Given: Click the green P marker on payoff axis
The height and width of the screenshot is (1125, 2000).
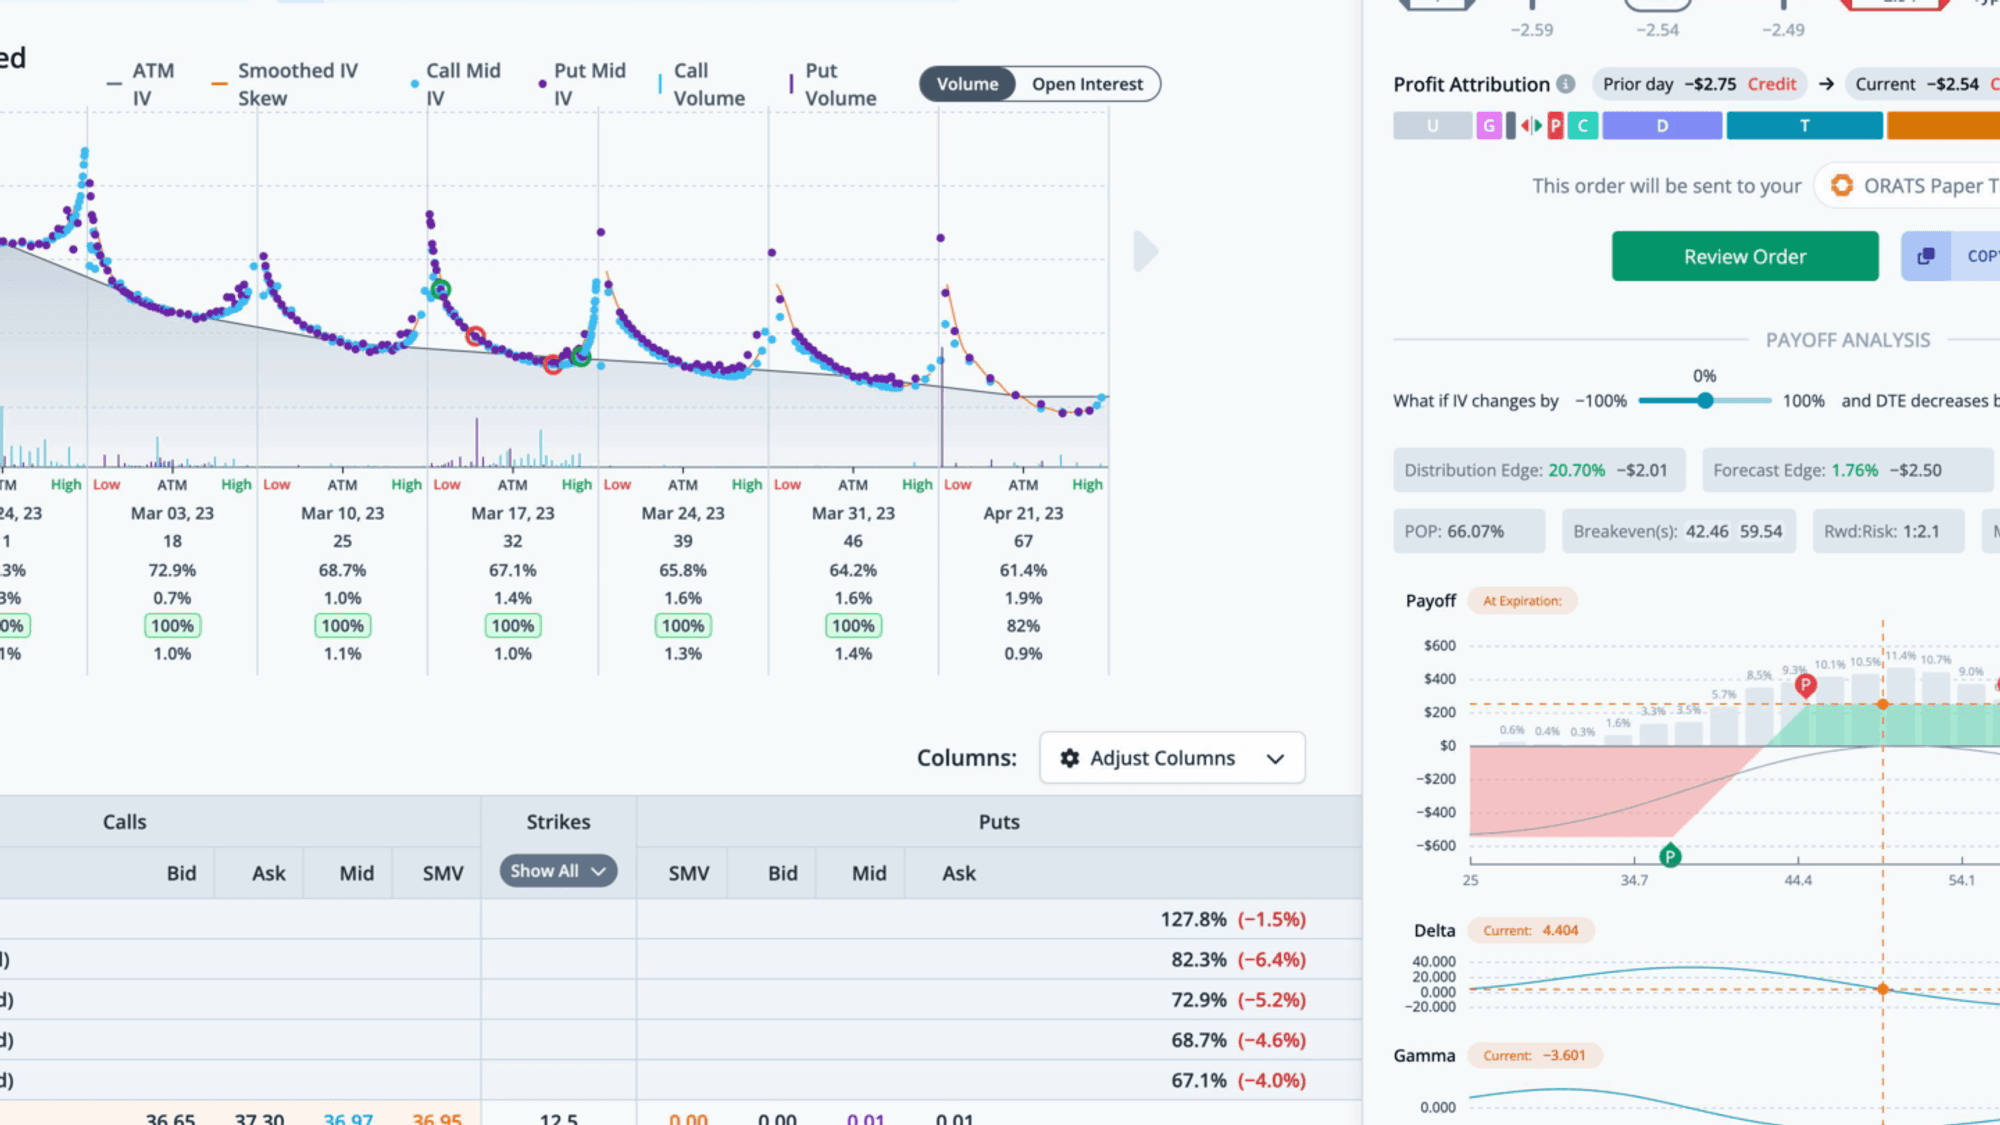Looking at the screenshot, I should pos(1669,856).
